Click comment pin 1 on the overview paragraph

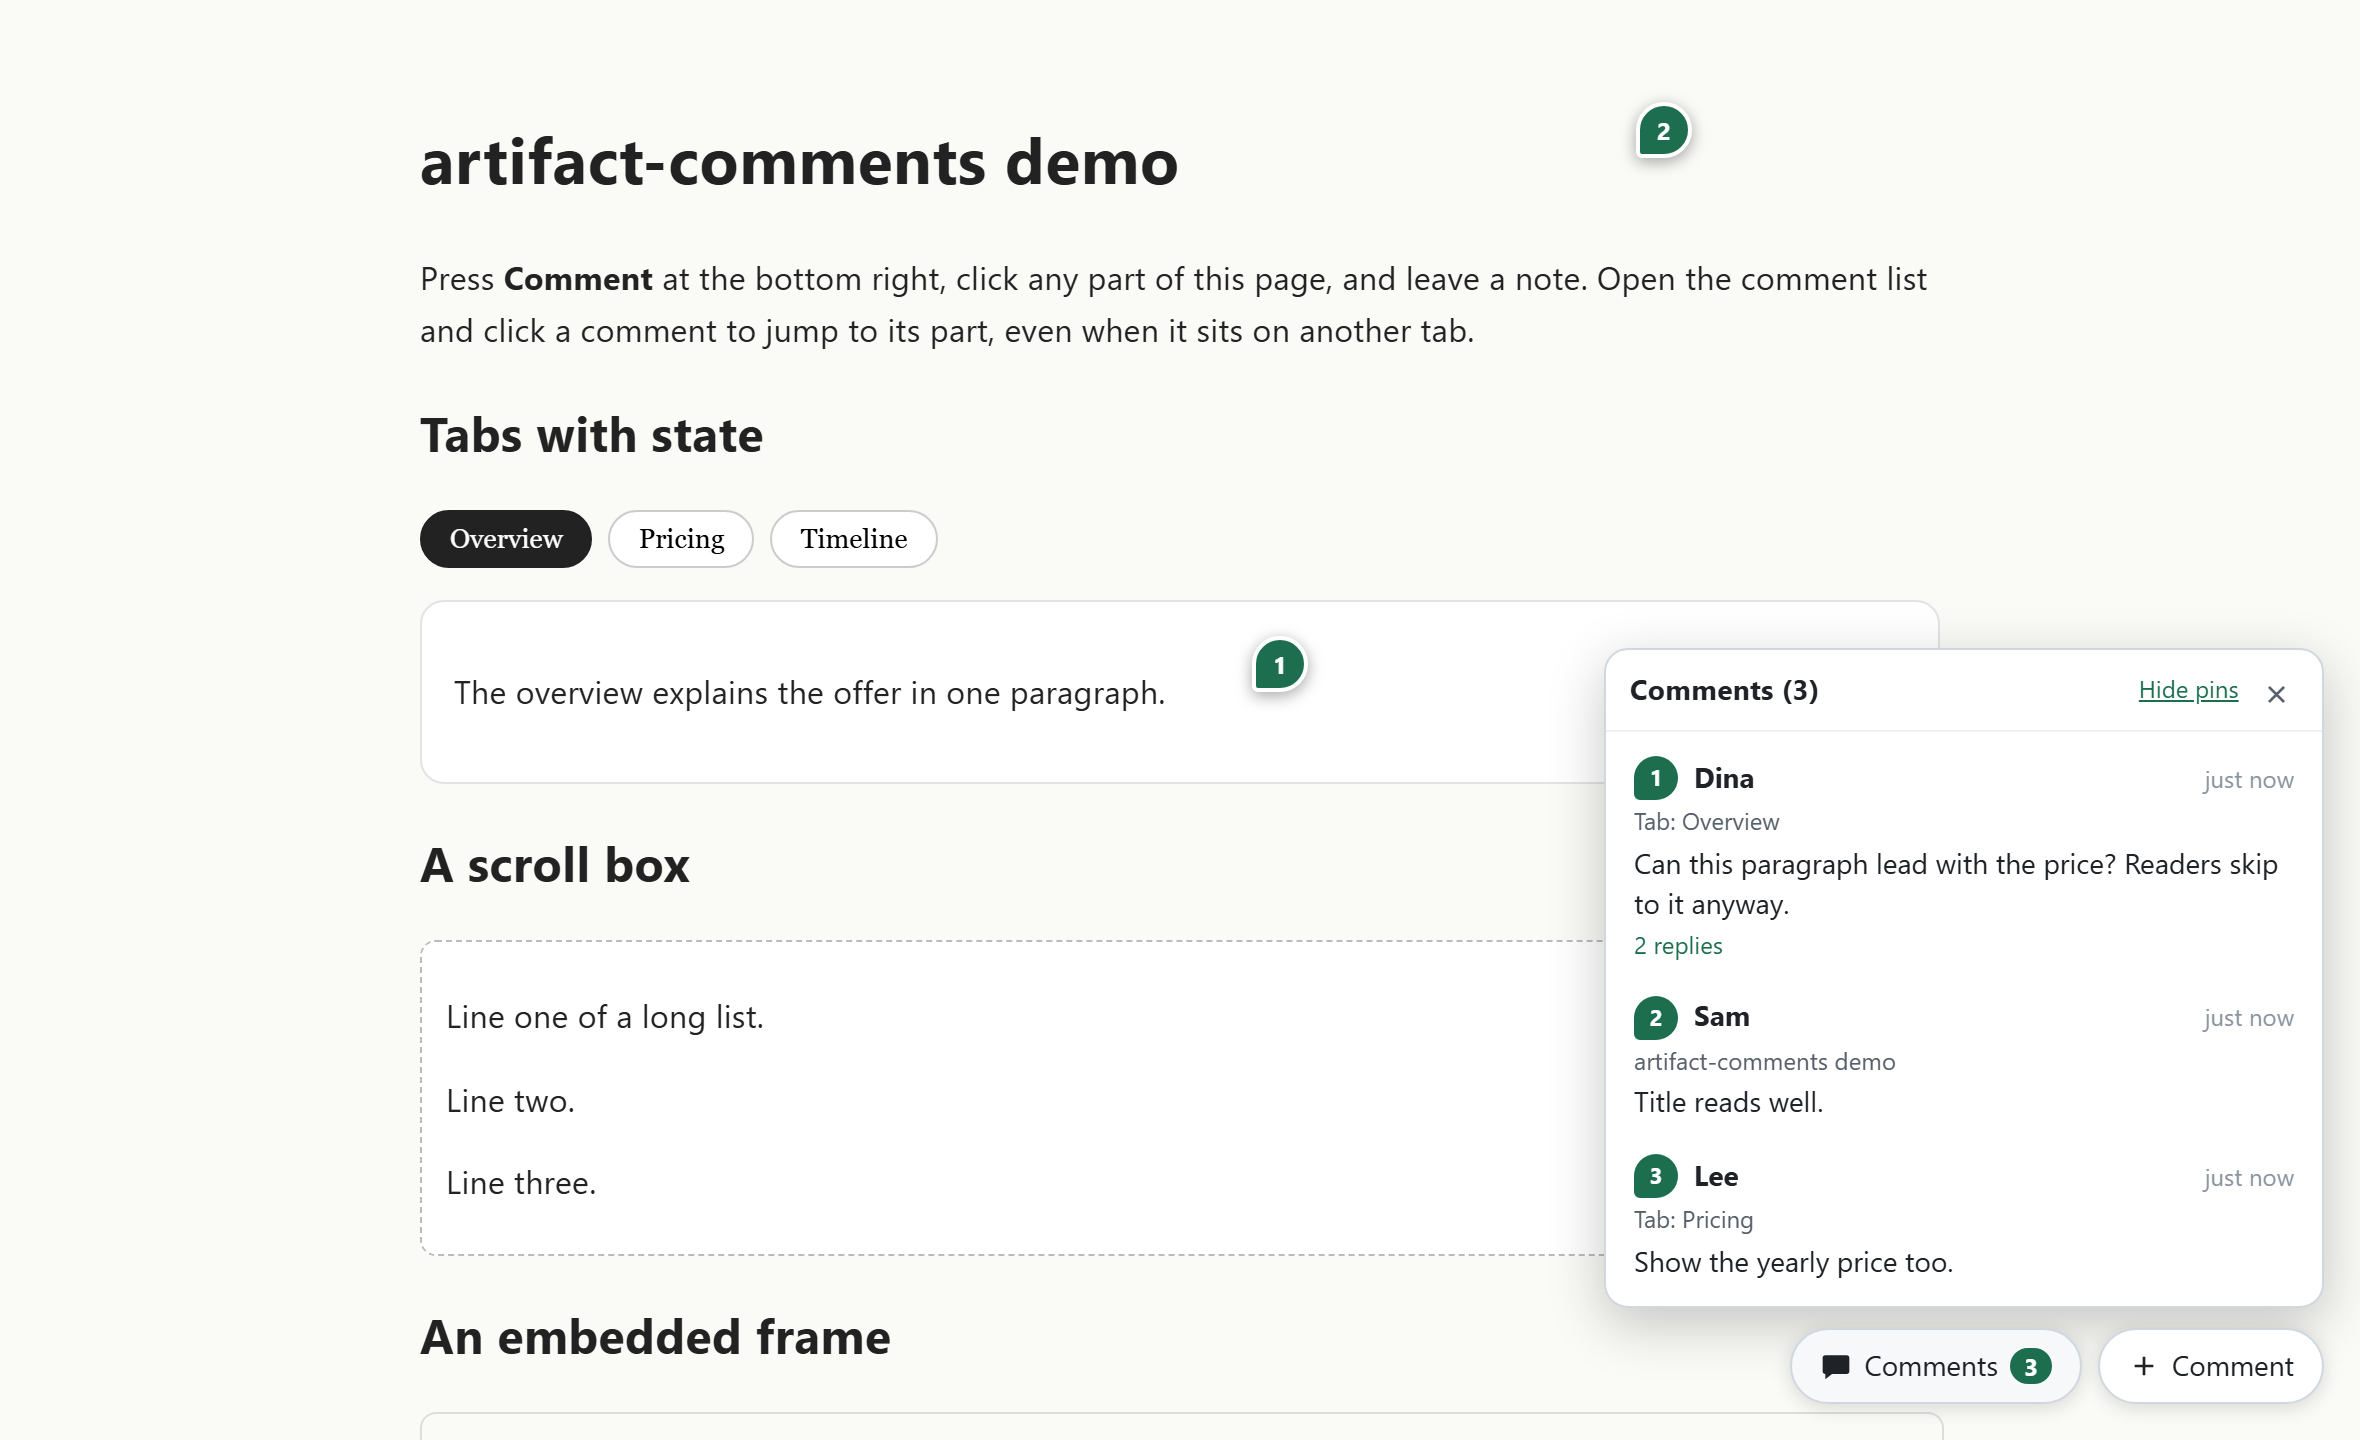click(x=1279, y=665)
